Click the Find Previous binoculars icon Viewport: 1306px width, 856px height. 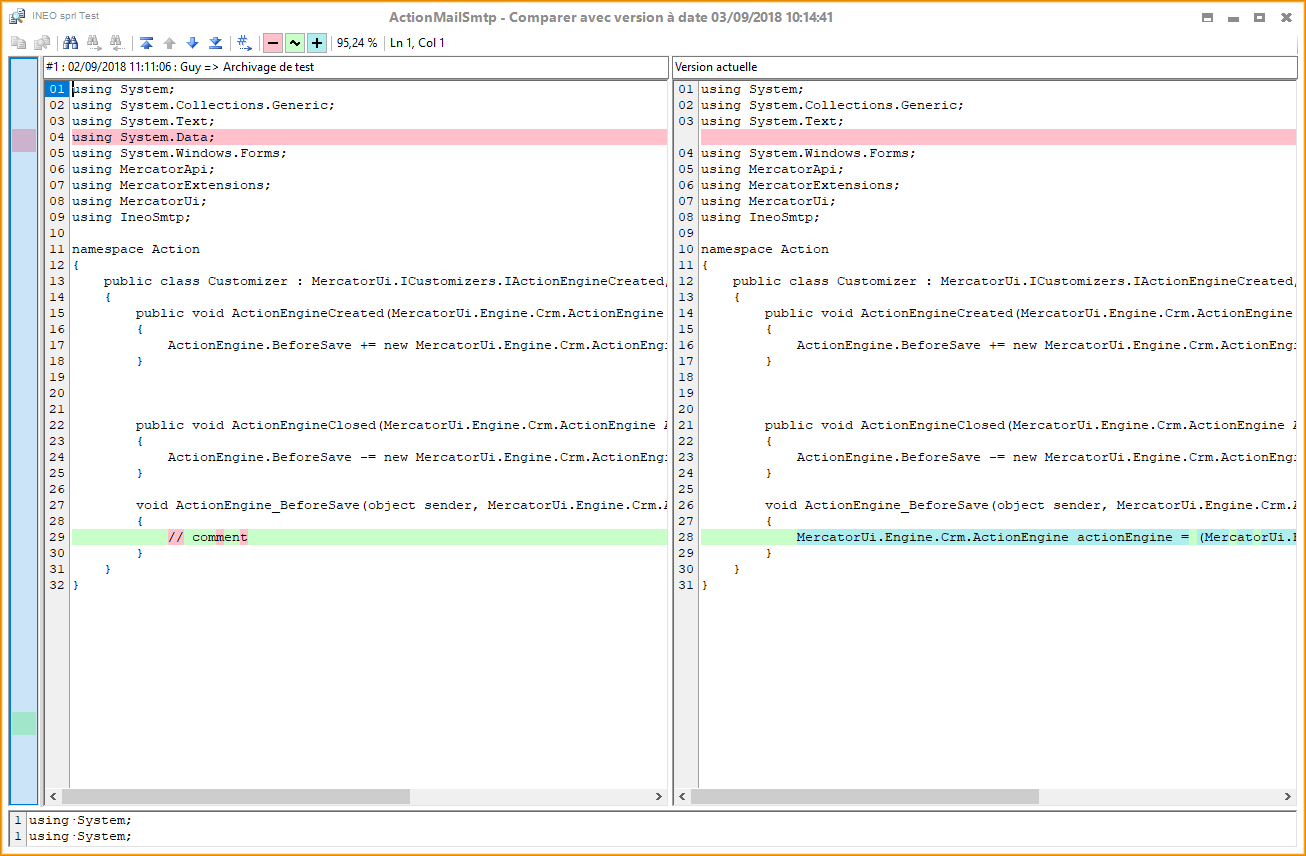[x=117, y=43]
